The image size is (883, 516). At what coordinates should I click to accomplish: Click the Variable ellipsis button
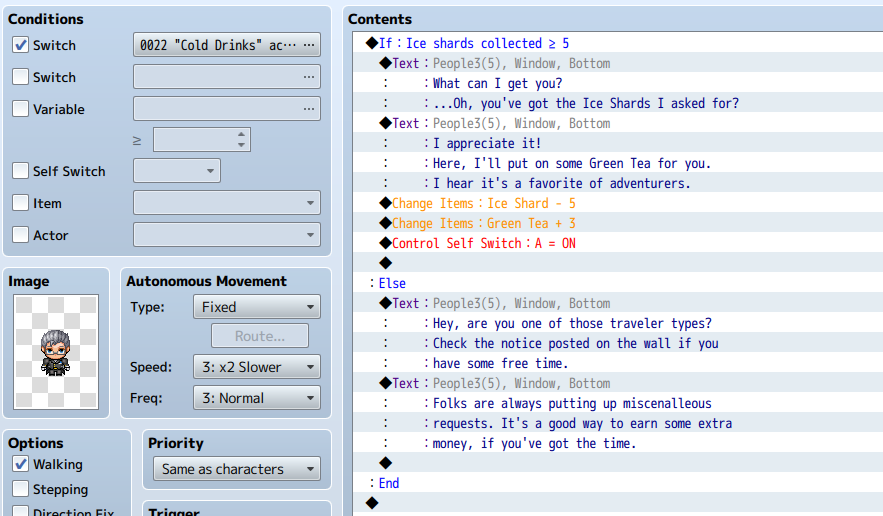[309, 109]
